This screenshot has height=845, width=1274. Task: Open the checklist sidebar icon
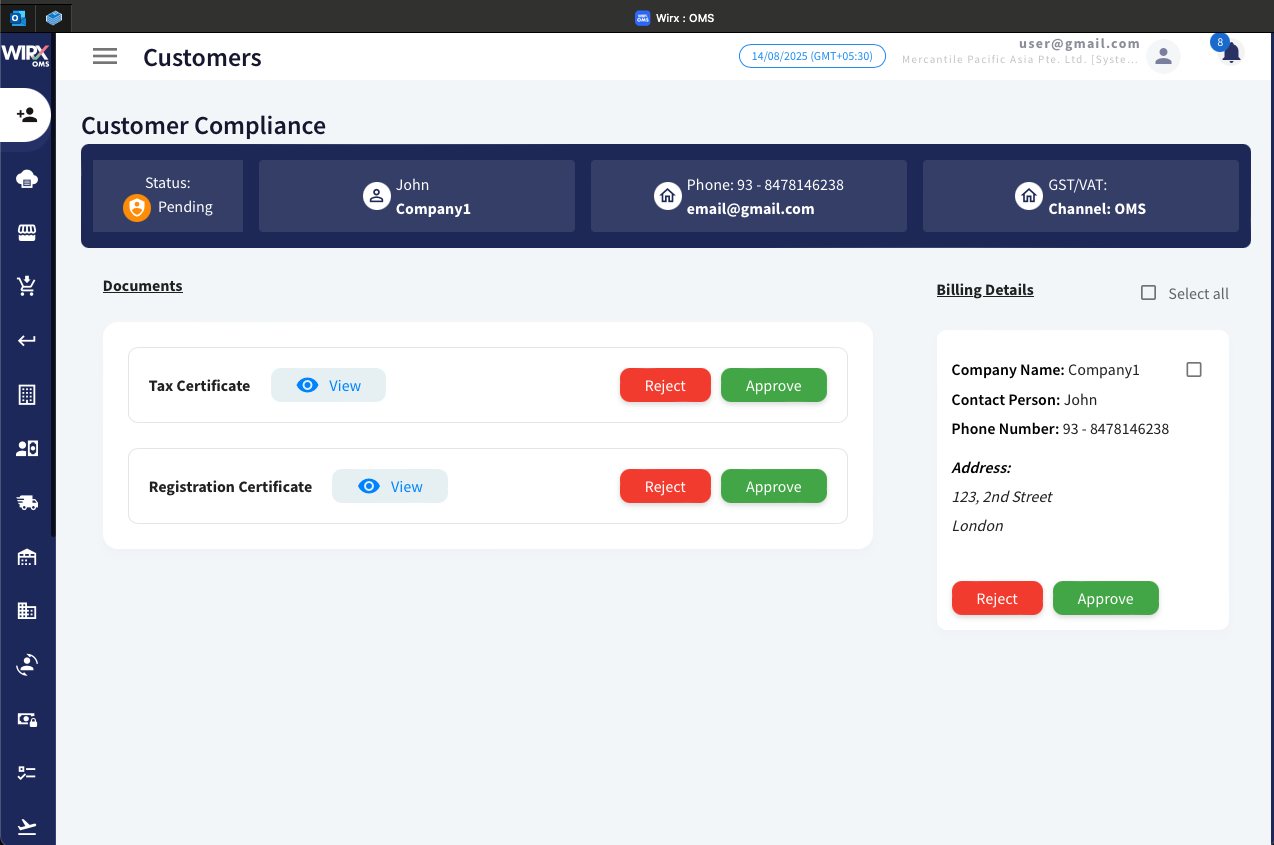point(27,773)
